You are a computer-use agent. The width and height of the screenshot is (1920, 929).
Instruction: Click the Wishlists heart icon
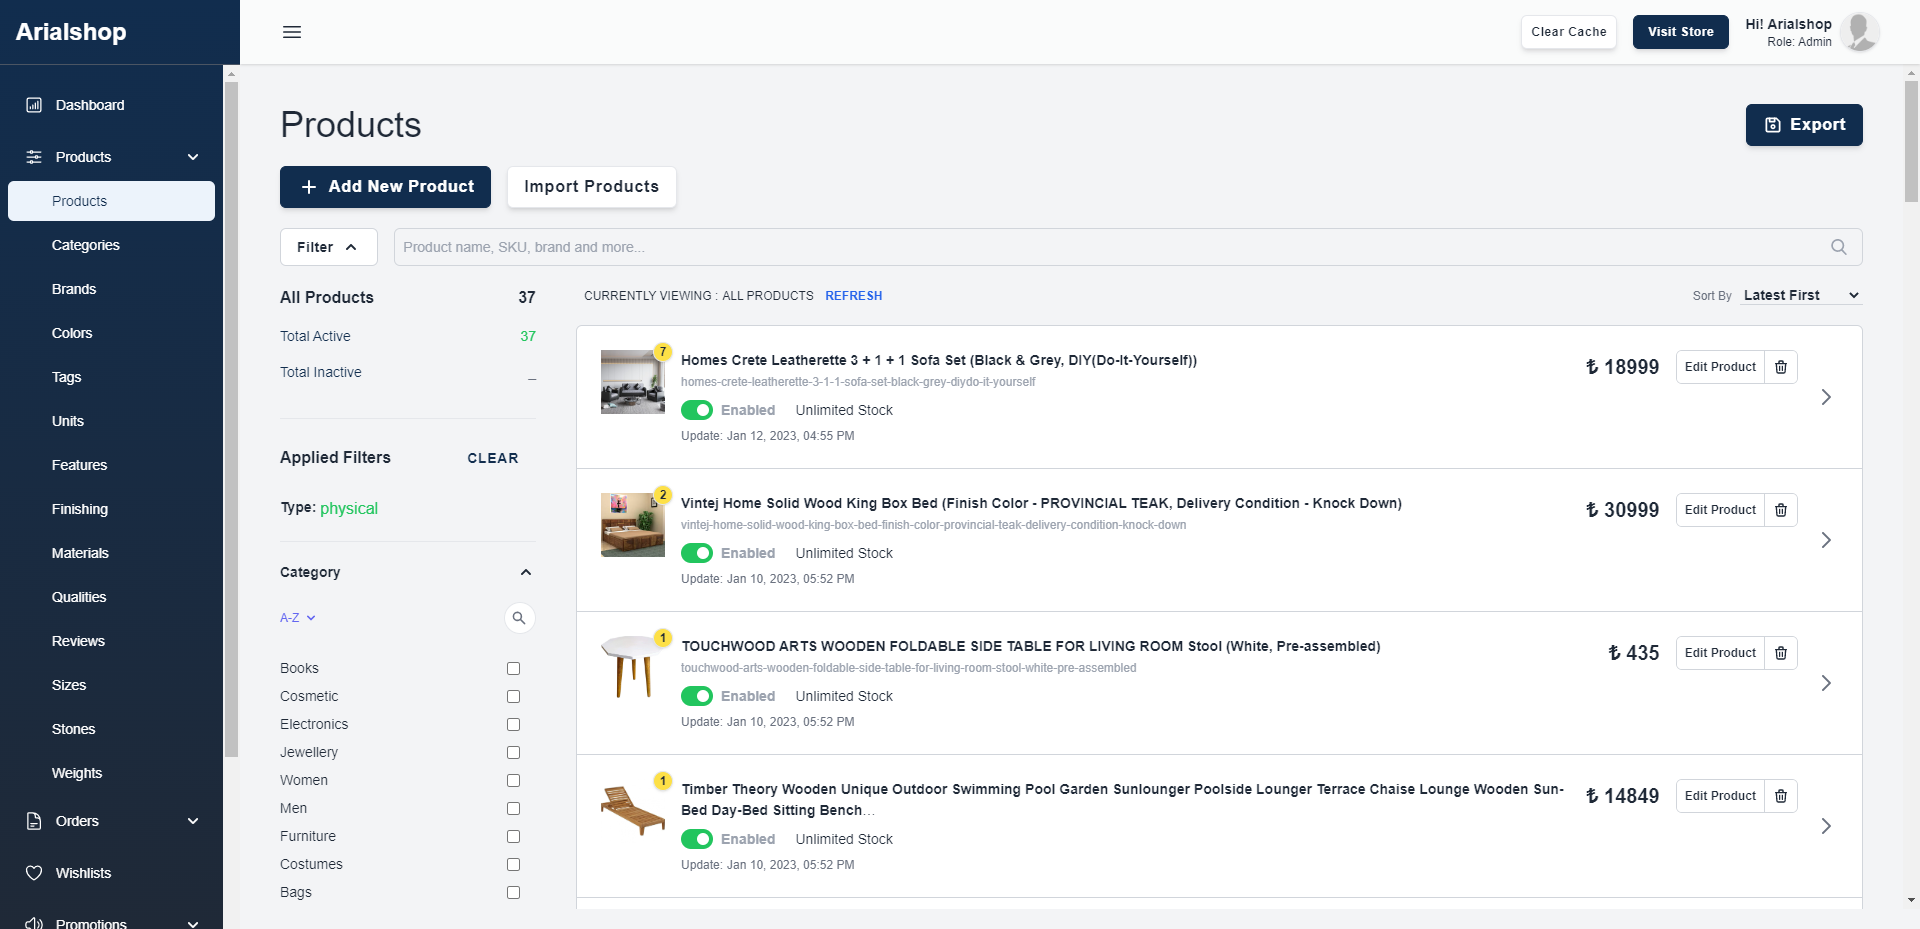pos(34,873)
